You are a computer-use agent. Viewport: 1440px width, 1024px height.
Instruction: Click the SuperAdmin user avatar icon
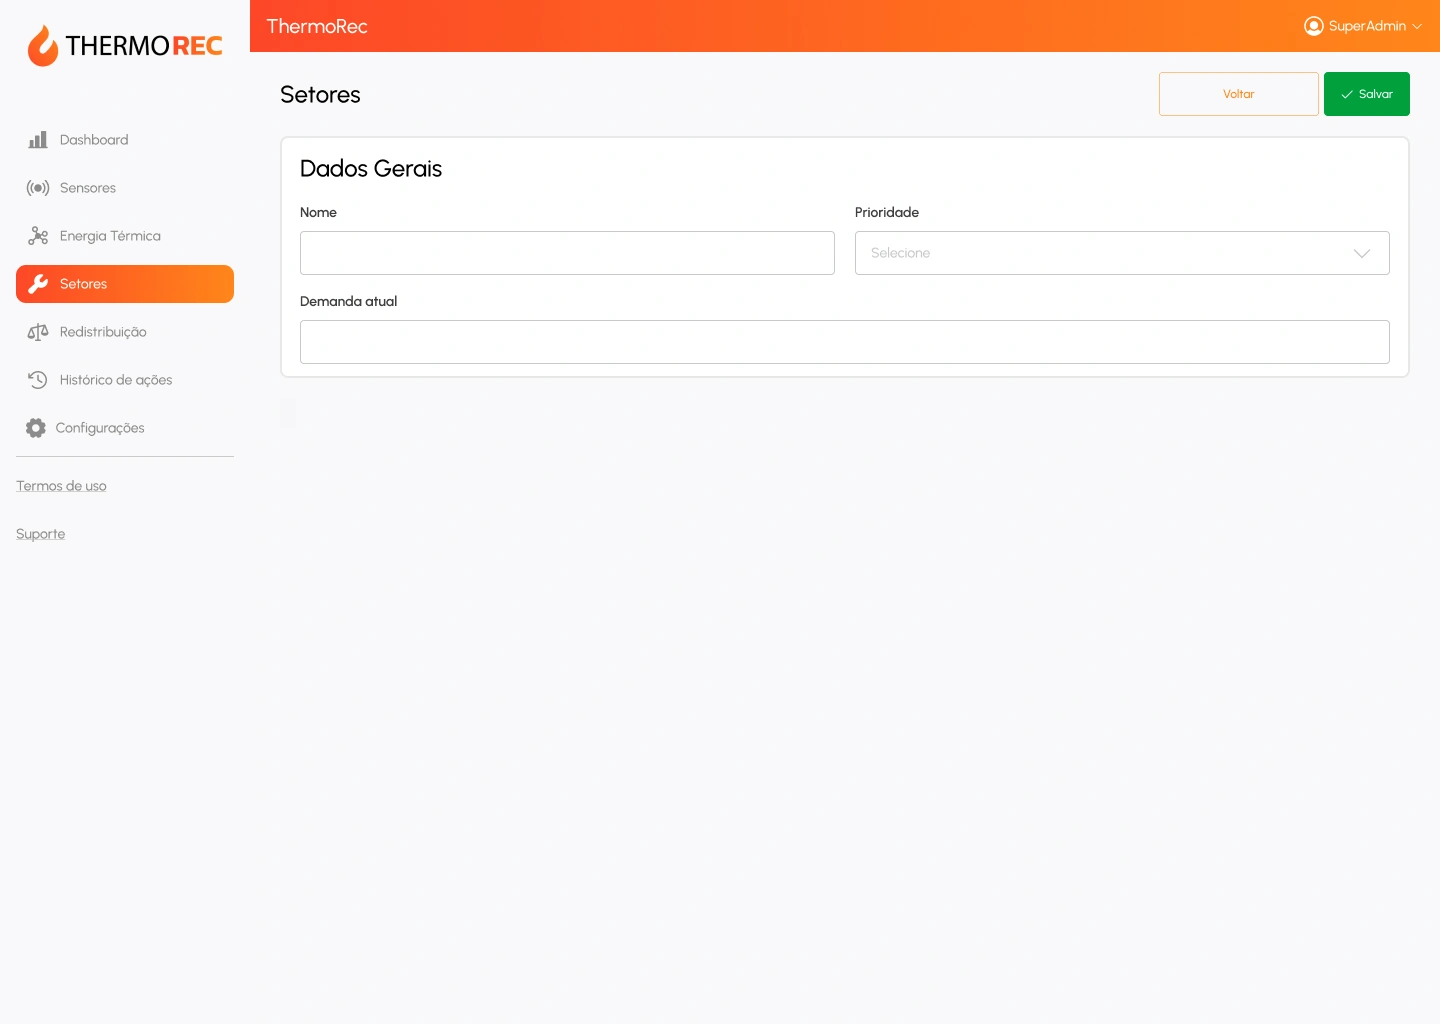1313,26
